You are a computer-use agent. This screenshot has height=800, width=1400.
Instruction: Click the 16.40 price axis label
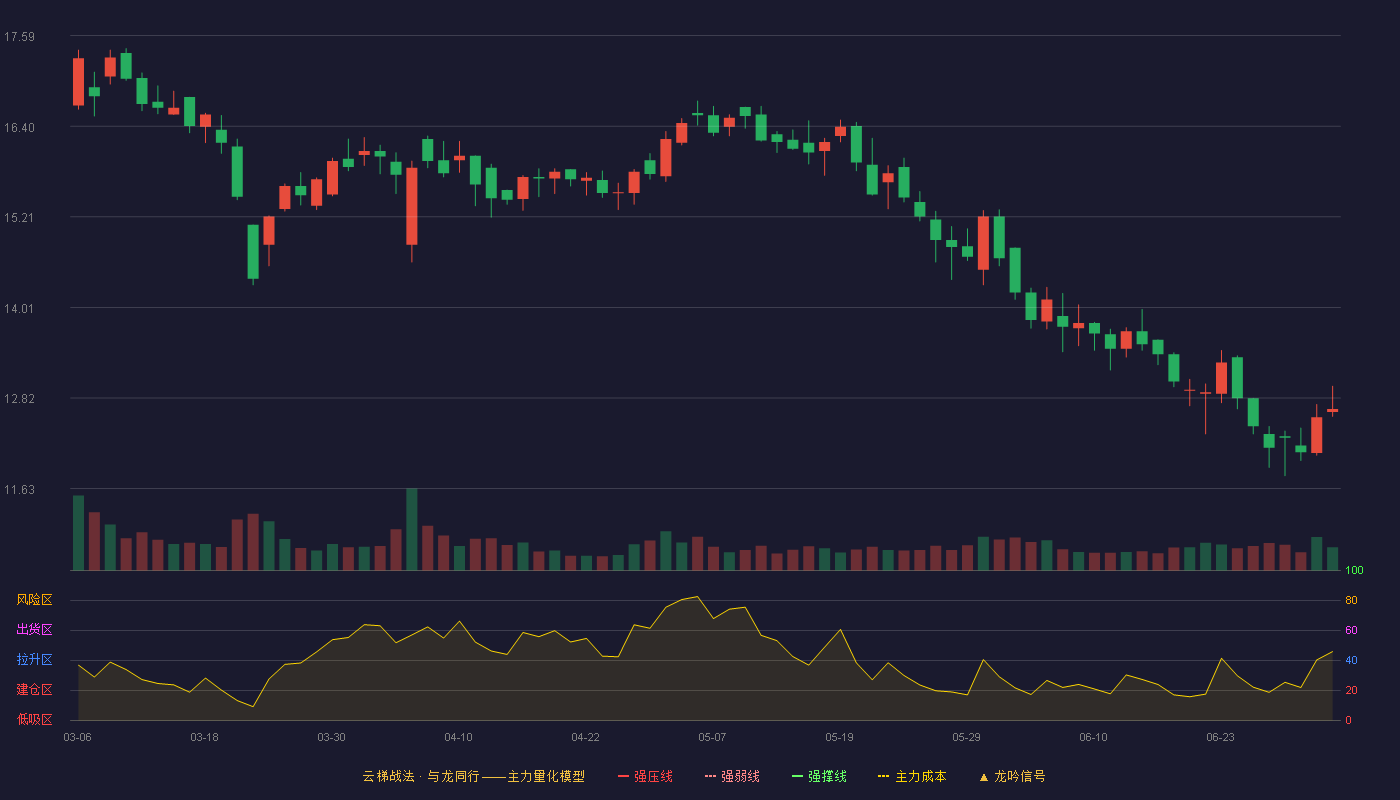click(19, 127)
